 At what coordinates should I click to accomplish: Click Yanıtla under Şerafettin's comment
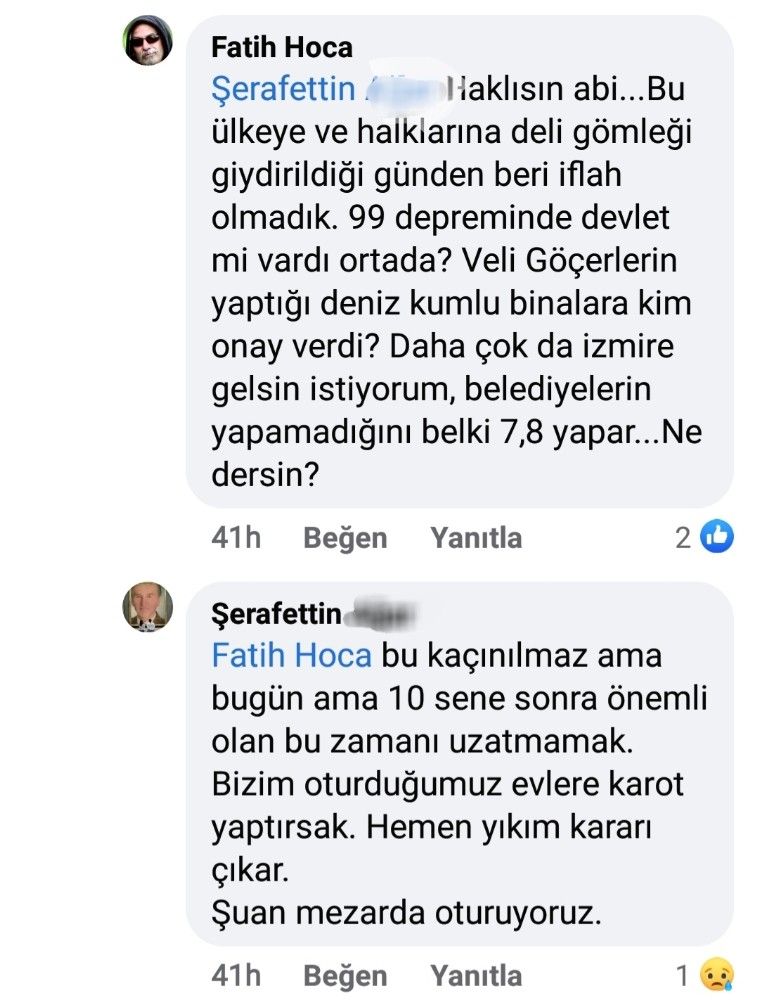pyautogui.click(x=476, y=975)
